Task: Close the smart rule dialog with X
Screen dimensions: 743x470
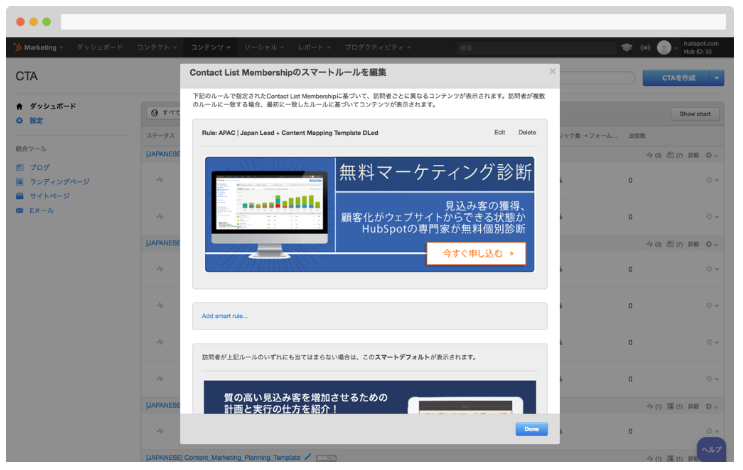Action: tap(552, 72)
